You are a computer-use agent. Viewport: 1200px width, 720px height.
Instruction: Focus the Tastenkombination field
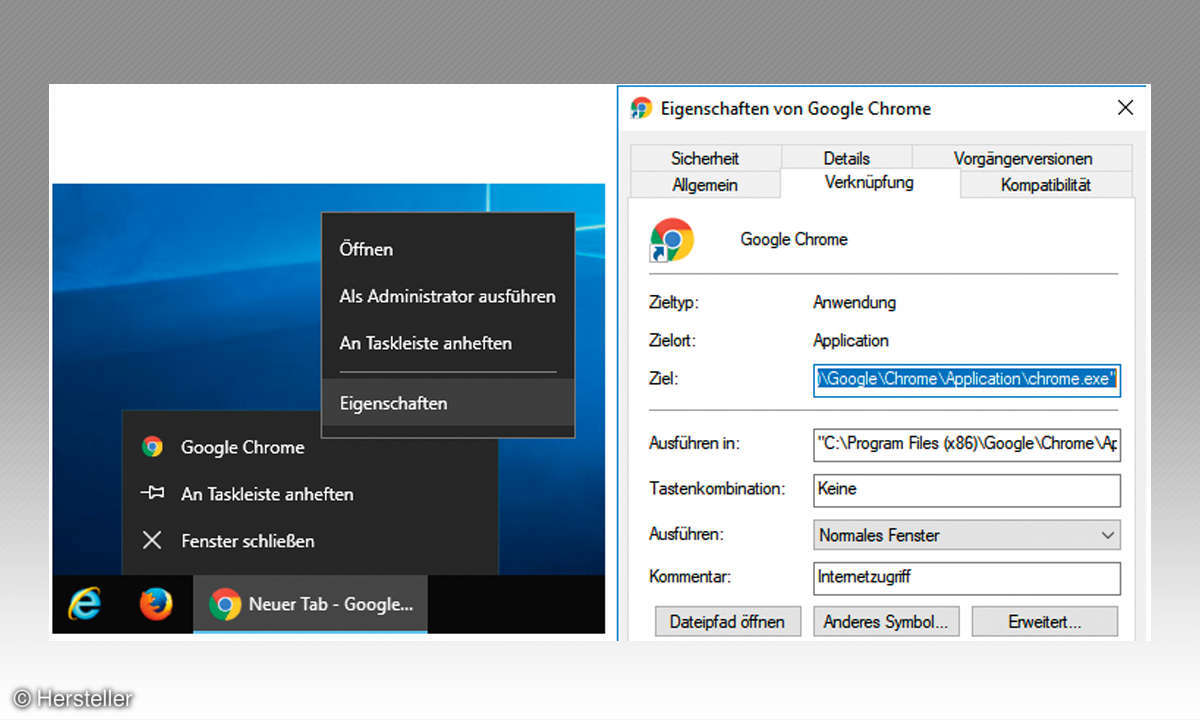967,490
